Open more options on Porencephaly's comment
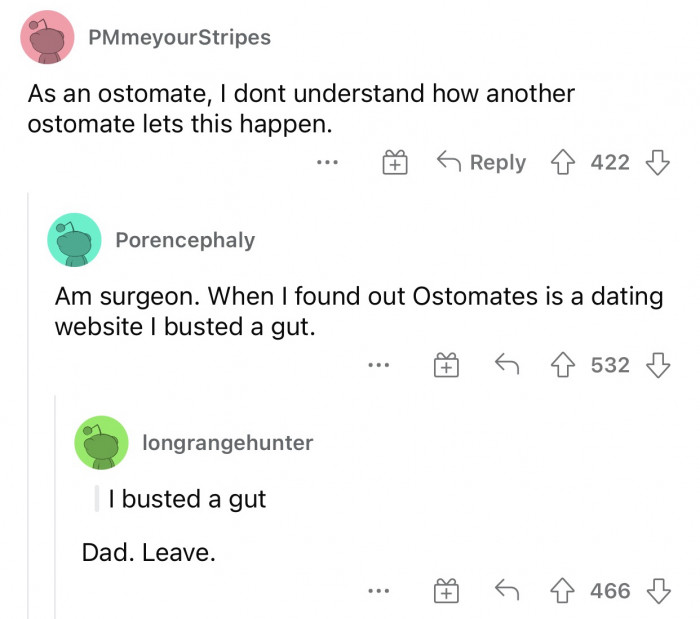700x619 pixels. pyautogui.click(x=377, y=366)
